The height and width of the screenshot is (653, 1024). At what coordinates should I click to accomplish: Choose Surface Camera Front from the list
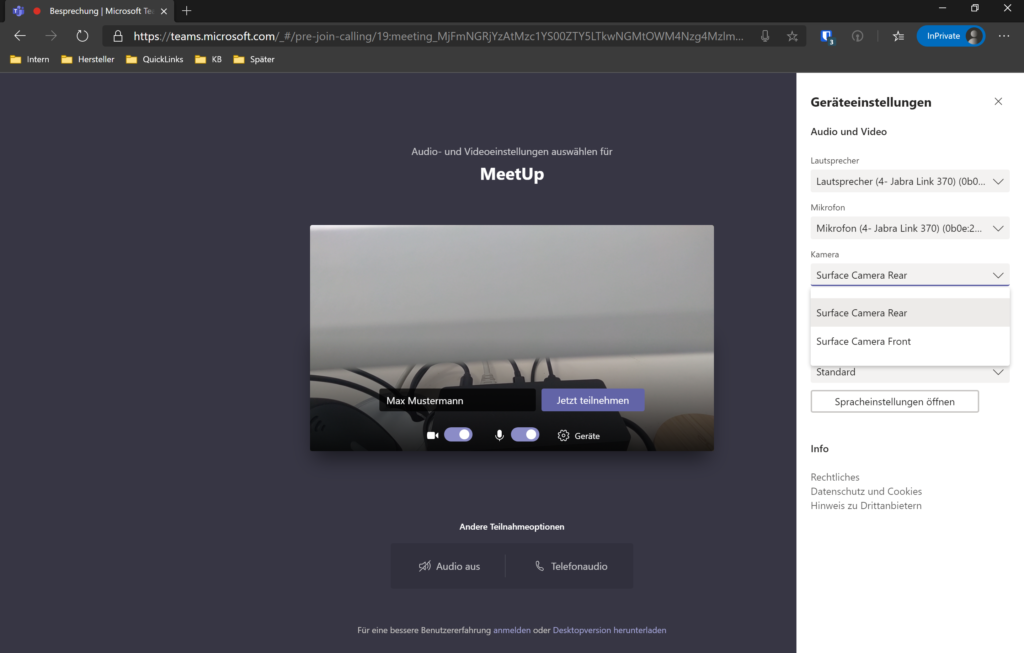910,342
